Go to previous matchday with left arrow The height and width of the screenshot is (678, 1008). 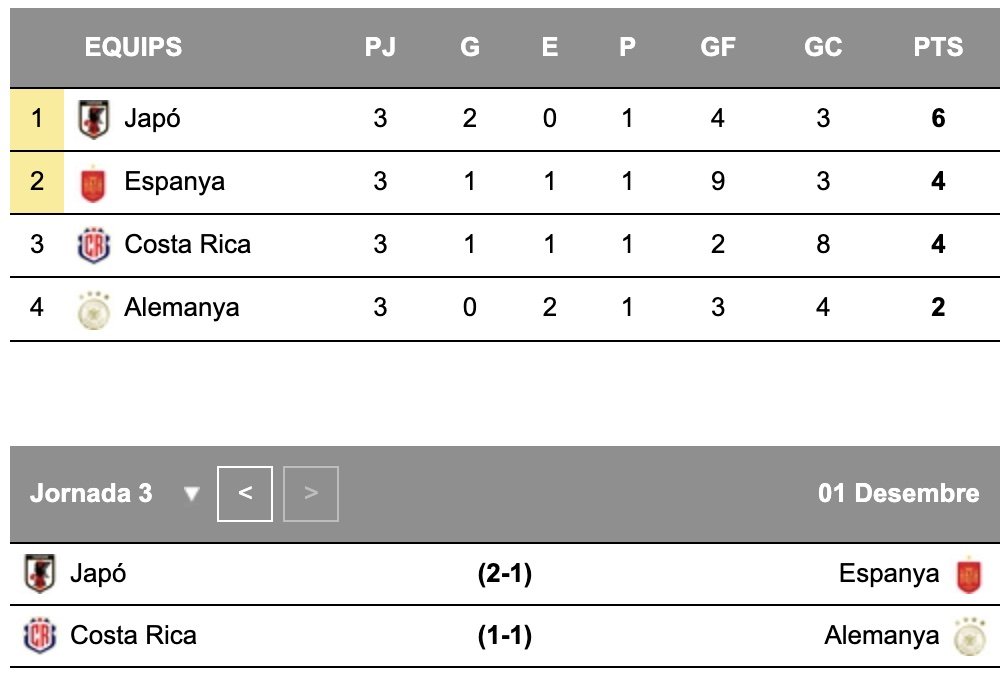click(245, 494)
